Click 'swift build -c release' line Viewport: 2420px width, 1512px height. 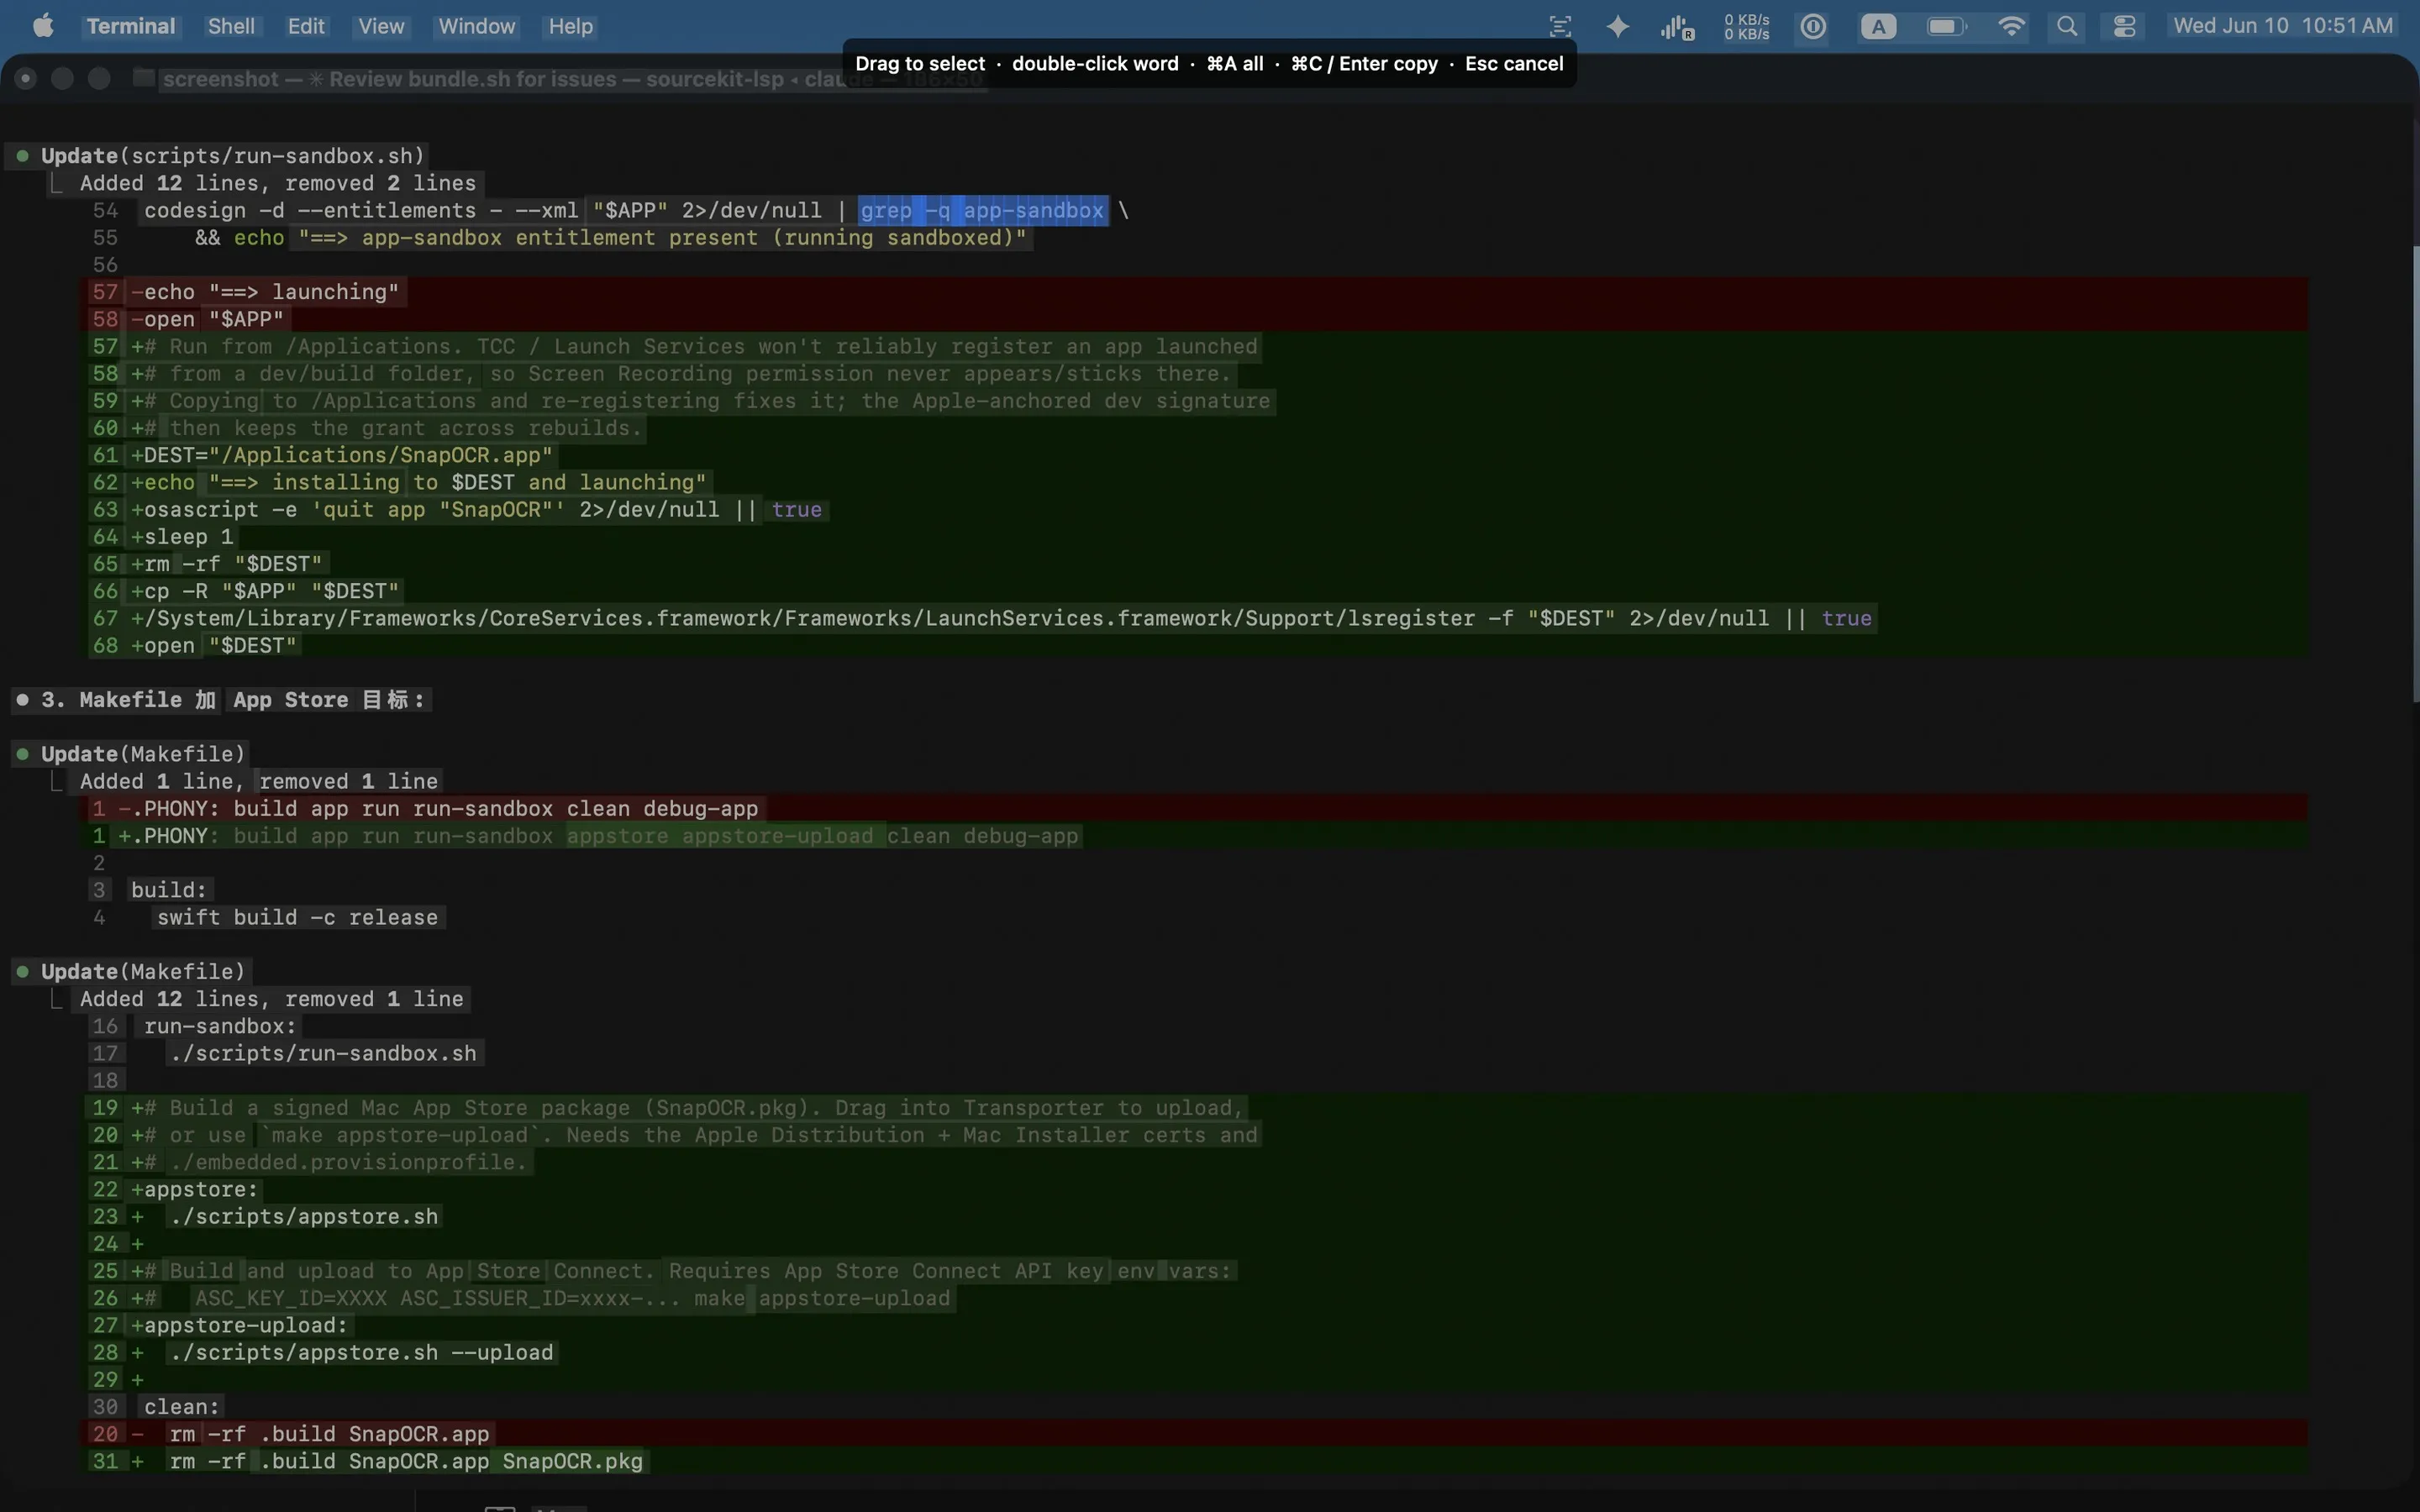point(297,918)
